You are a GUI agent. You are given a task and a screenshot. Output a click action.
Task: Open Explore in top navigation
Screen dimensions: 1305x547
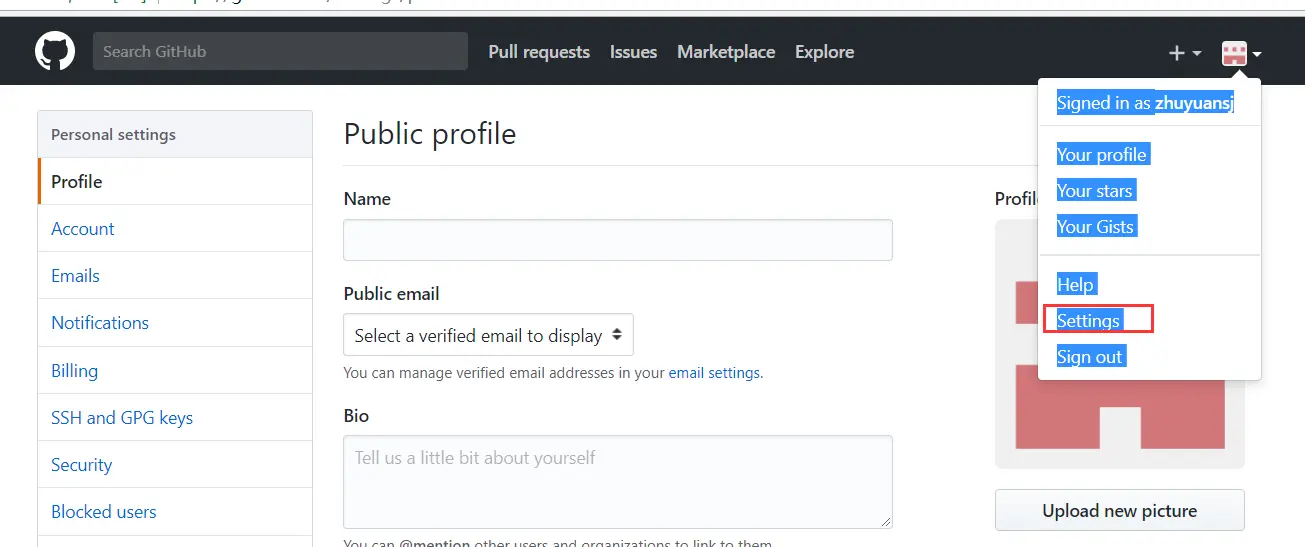point(824,52)
